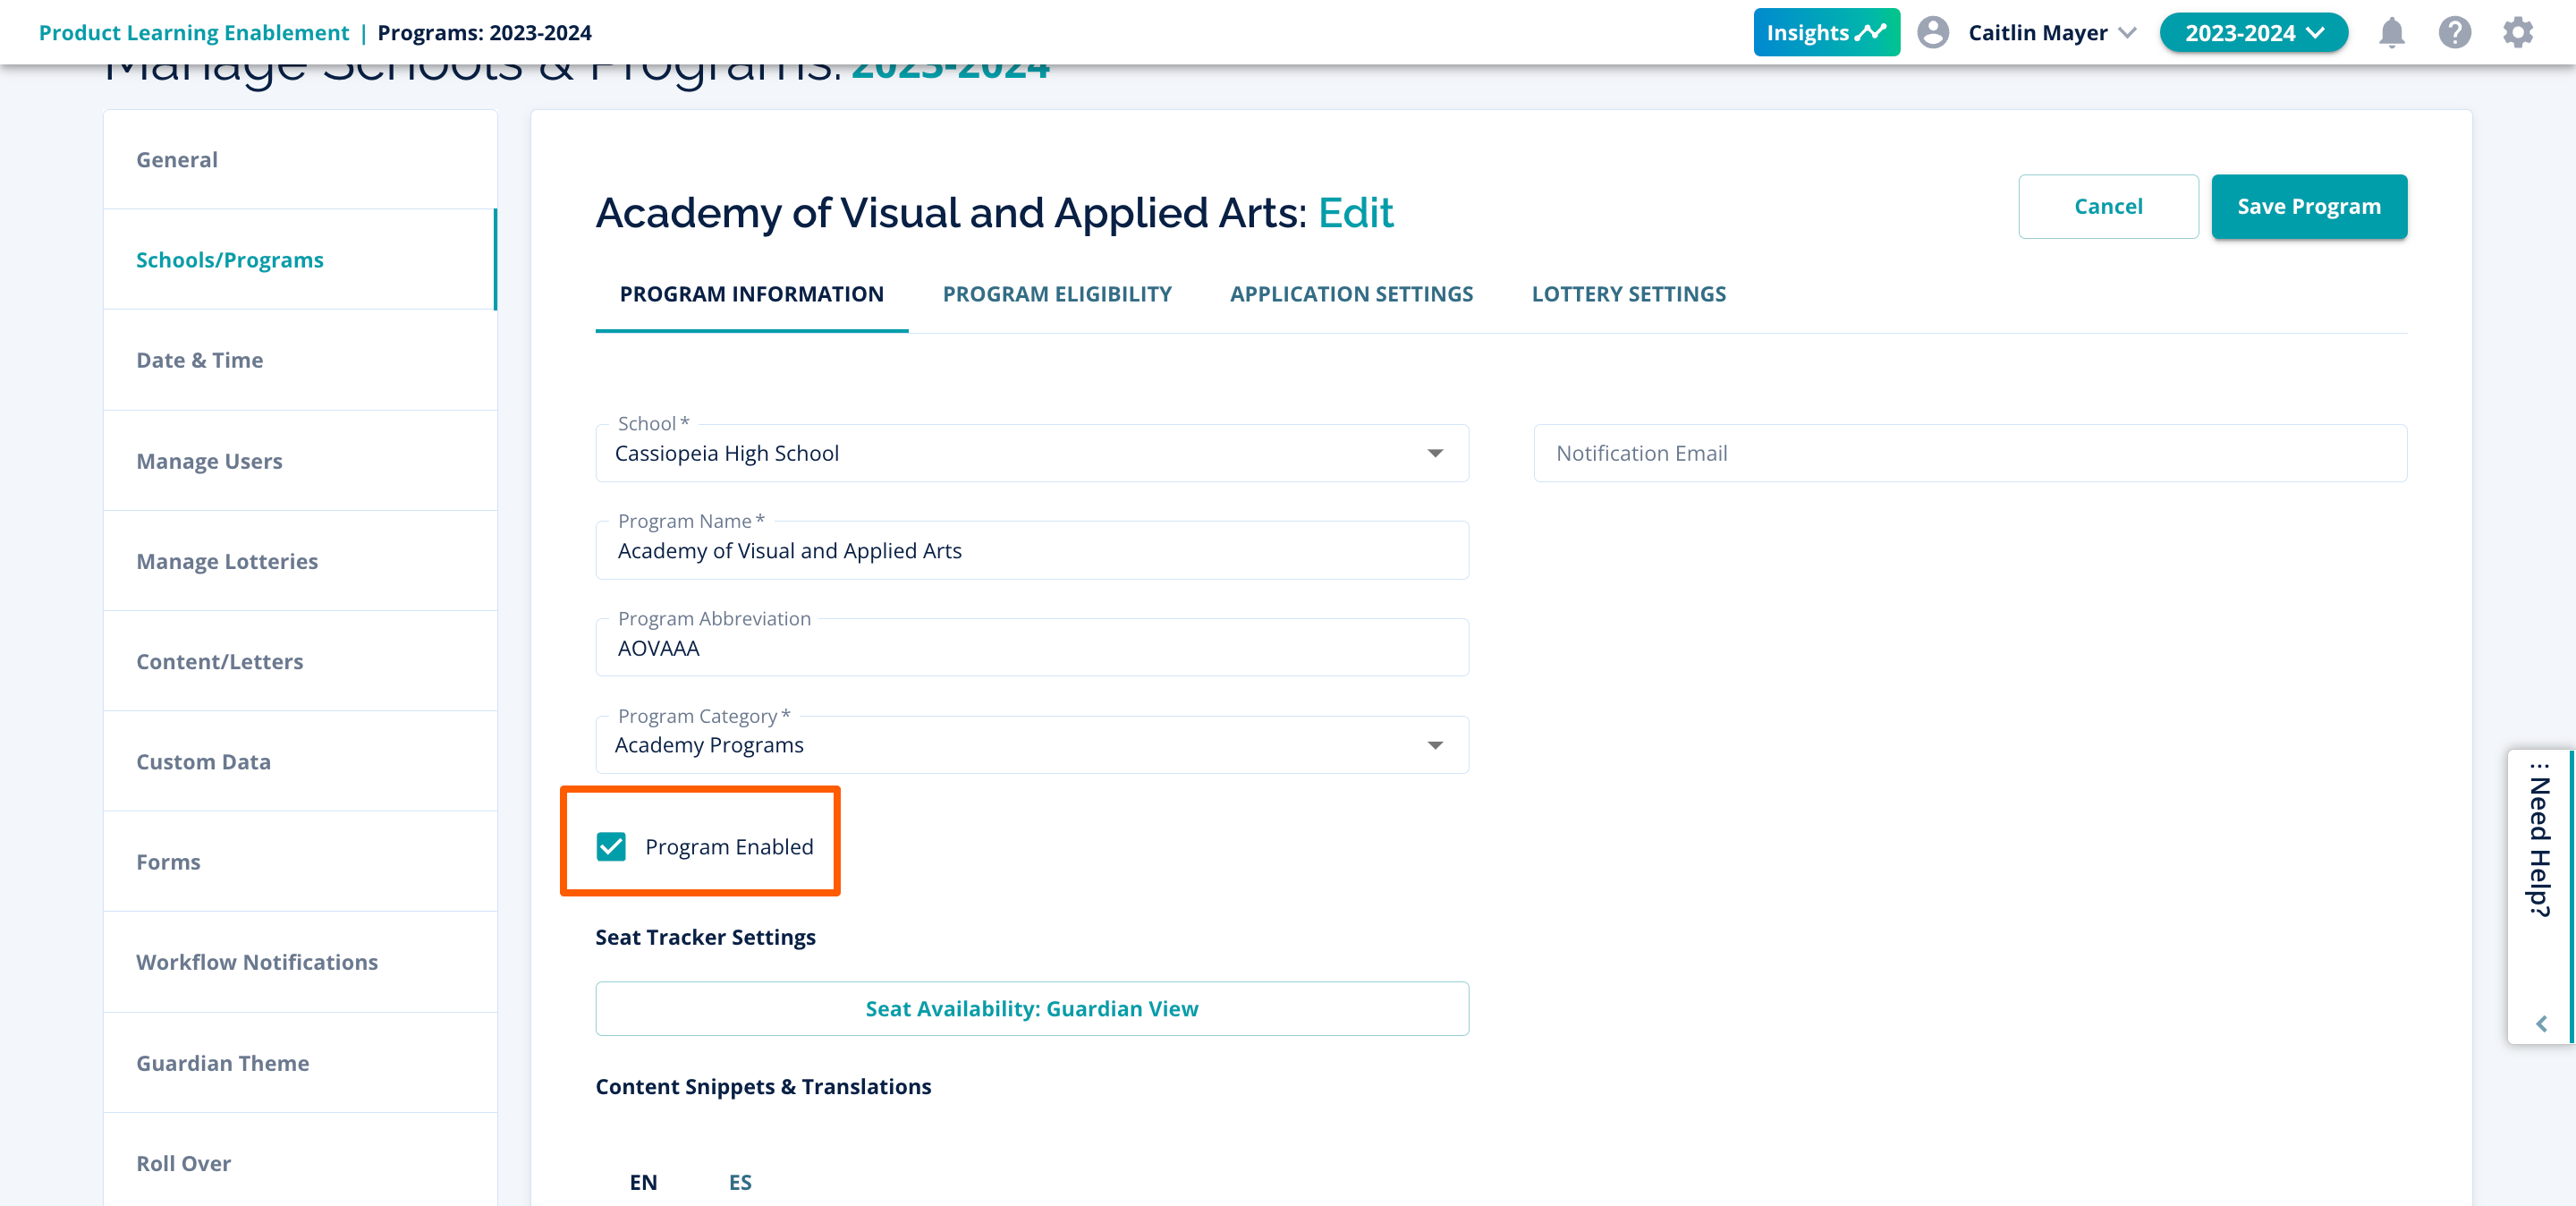Click the Save Program button
The width and height of the screenshot is (2576, 1206).
[2308, 207]
